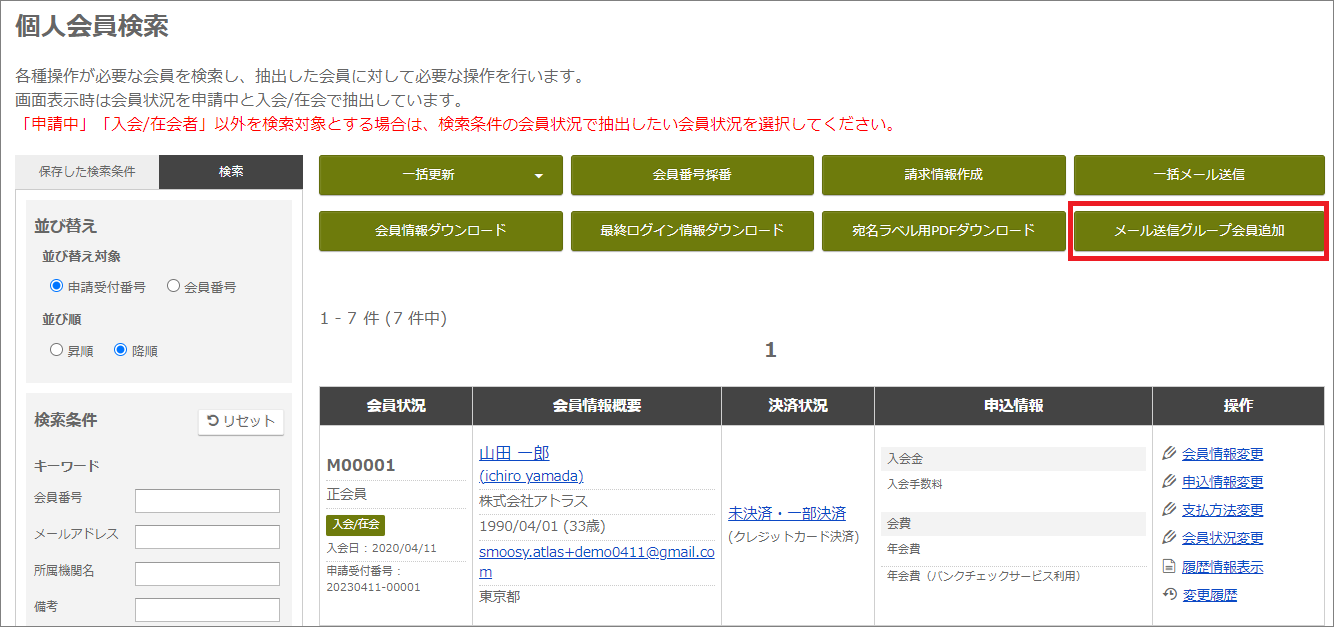Reset the search conditions with リセット

pyautogui.click(x=241, y=421)
